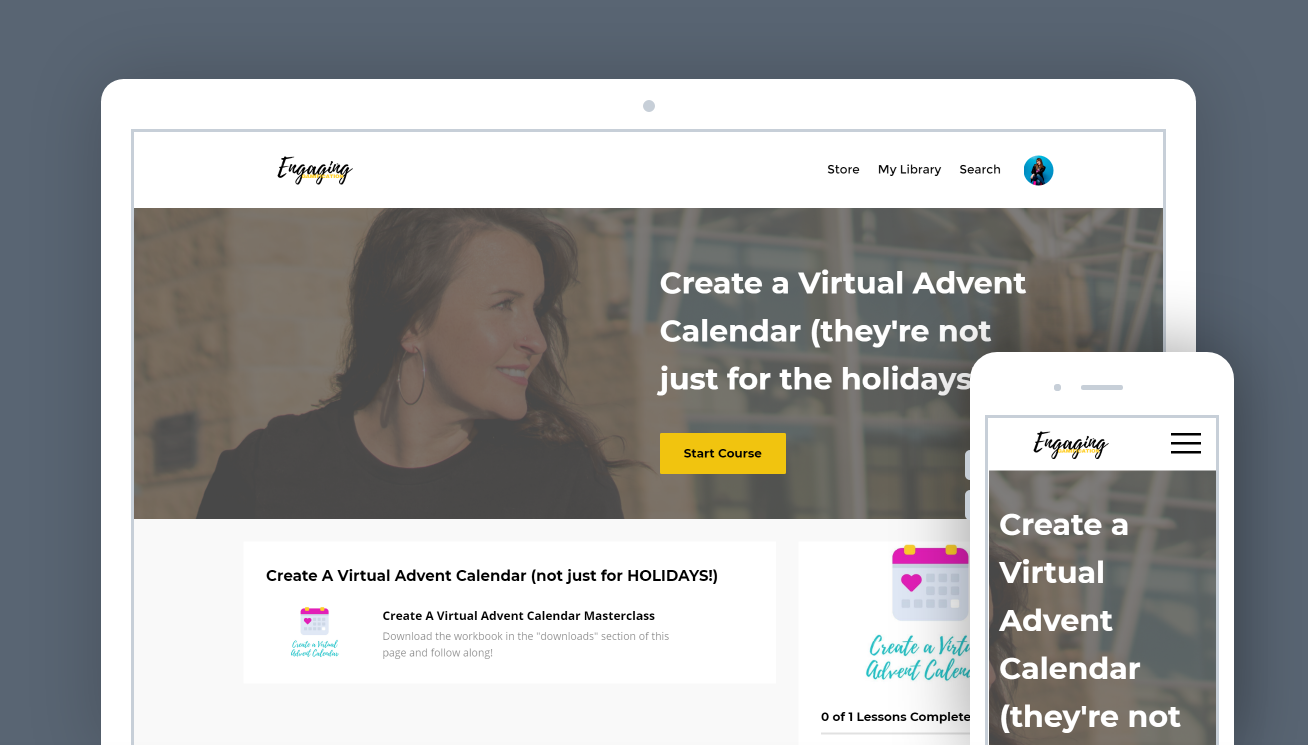Click the teal script course title
Screen dimensions: 1308x745
coord(918,658)
